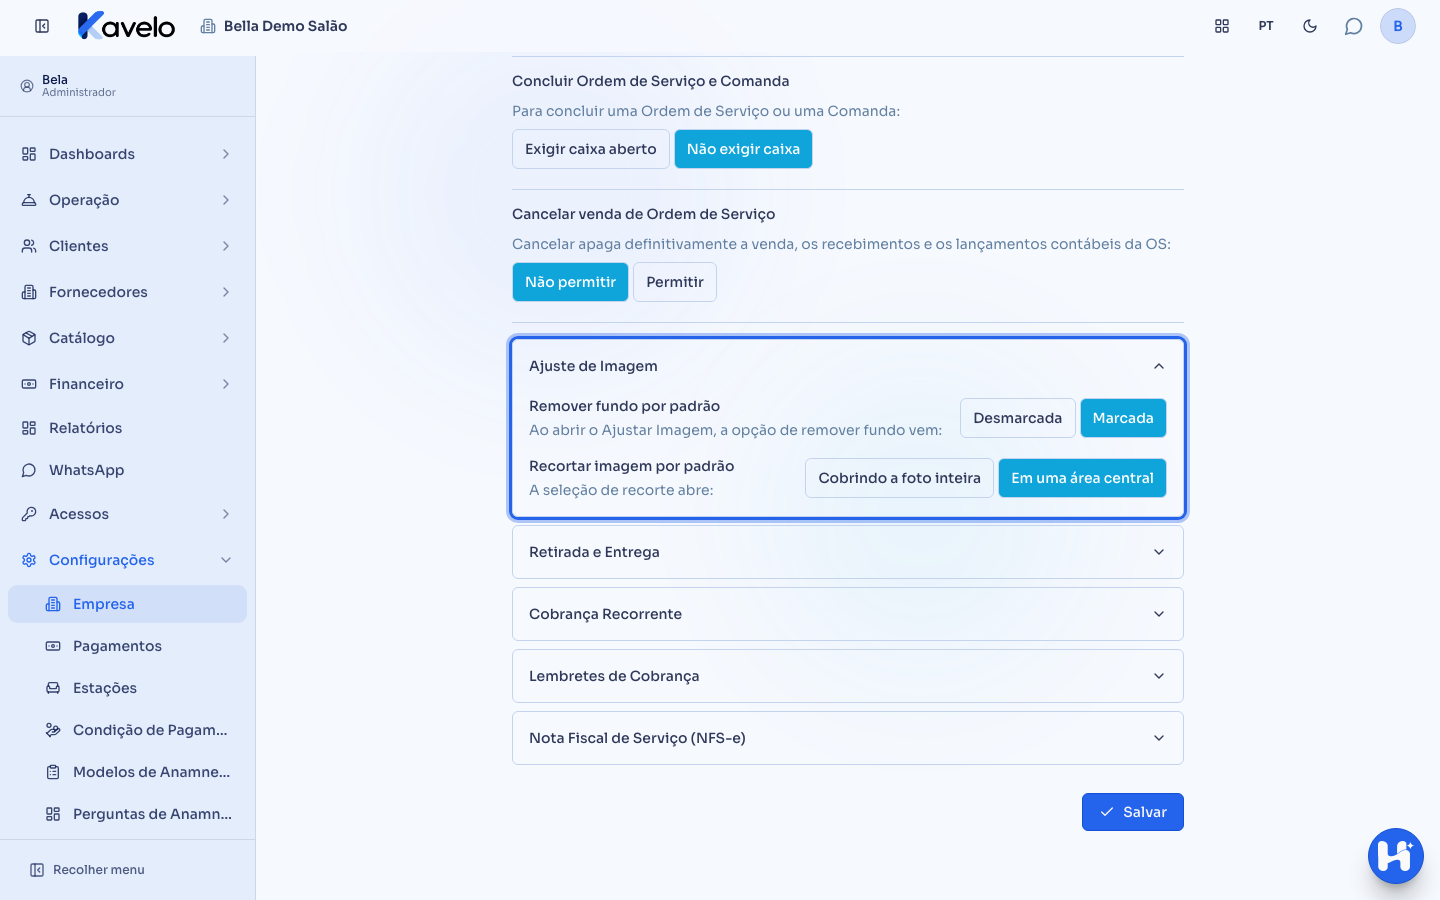Viewport: 1440px width, 900px height.
Task: Click the Fornecedores sidebar icon
Action: [x=29, y=292]
